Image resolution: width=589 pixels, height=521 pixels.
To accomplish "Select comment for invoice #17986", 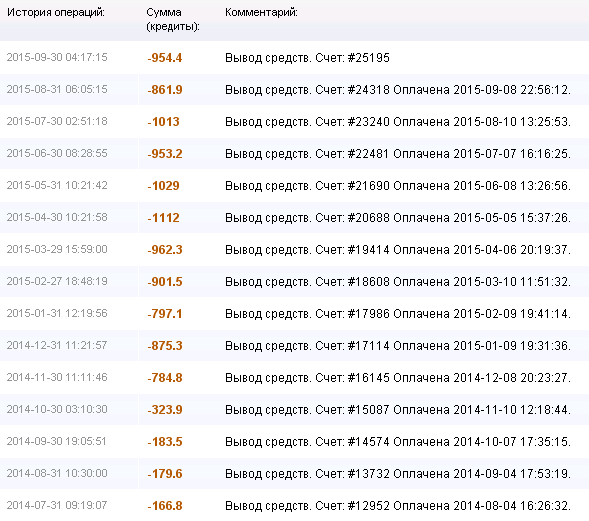I will pos(398,313).
